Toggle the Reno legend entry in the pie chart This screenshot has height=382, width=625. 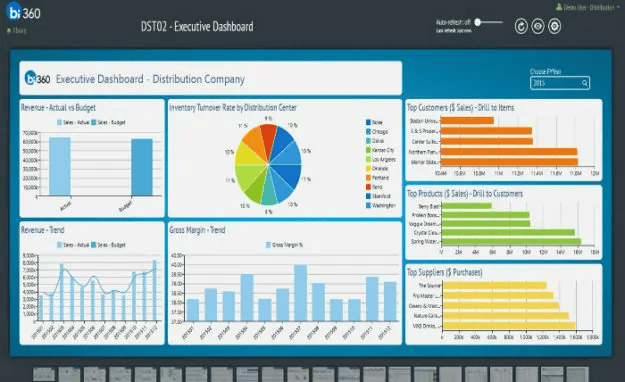click(x=374, y=187)
